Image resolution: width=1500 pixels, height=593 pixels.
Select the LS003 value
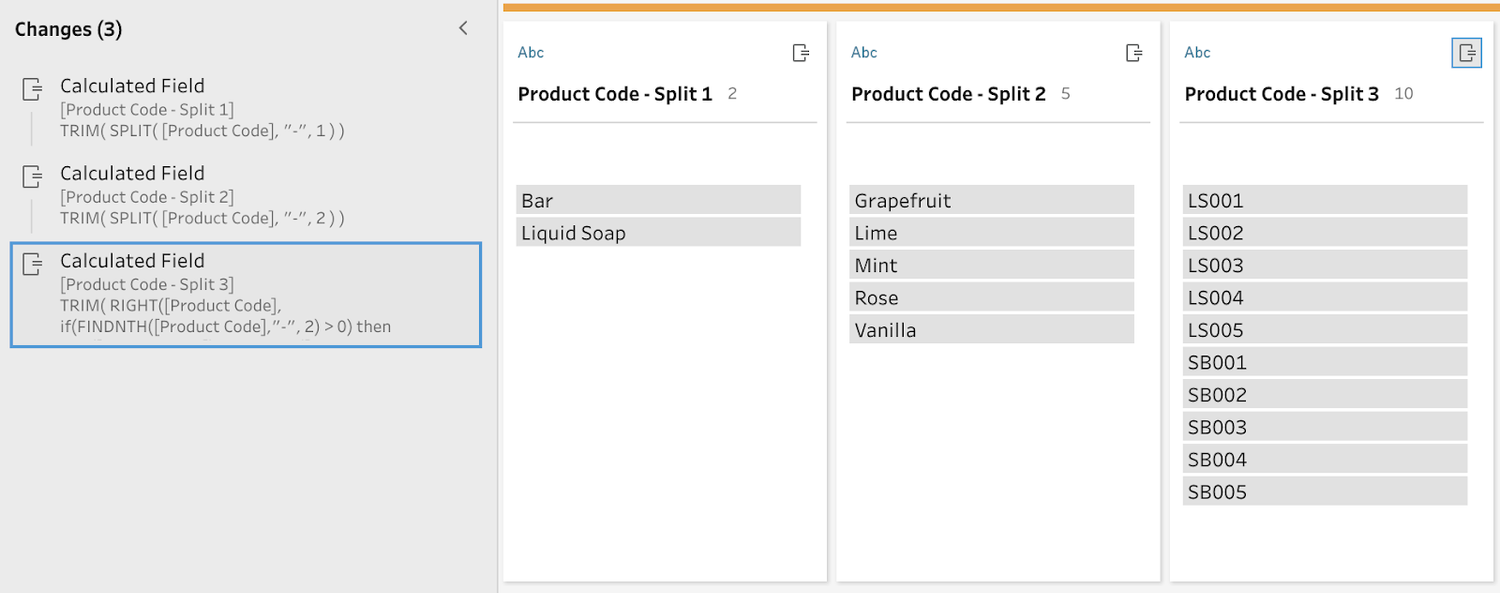tap(1325, 265)
